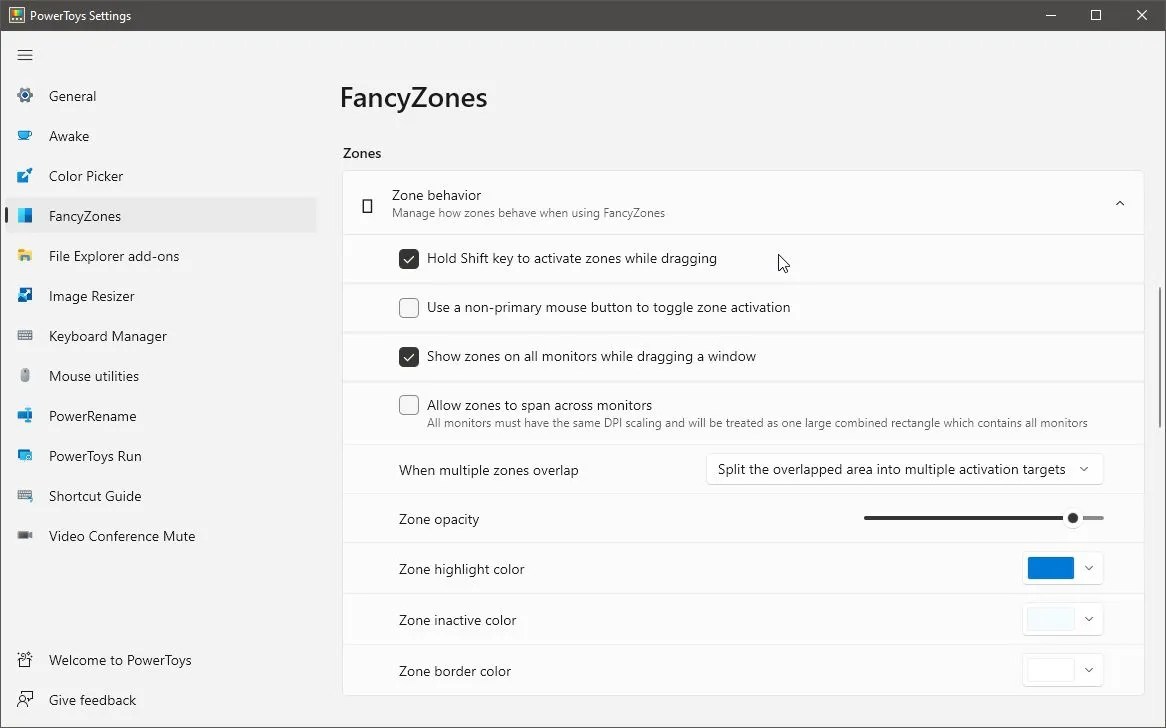Open the Zone highlight color dropdown
Image resolution: width=1166 pixels, height=728 pixels.
point(1087,568)
